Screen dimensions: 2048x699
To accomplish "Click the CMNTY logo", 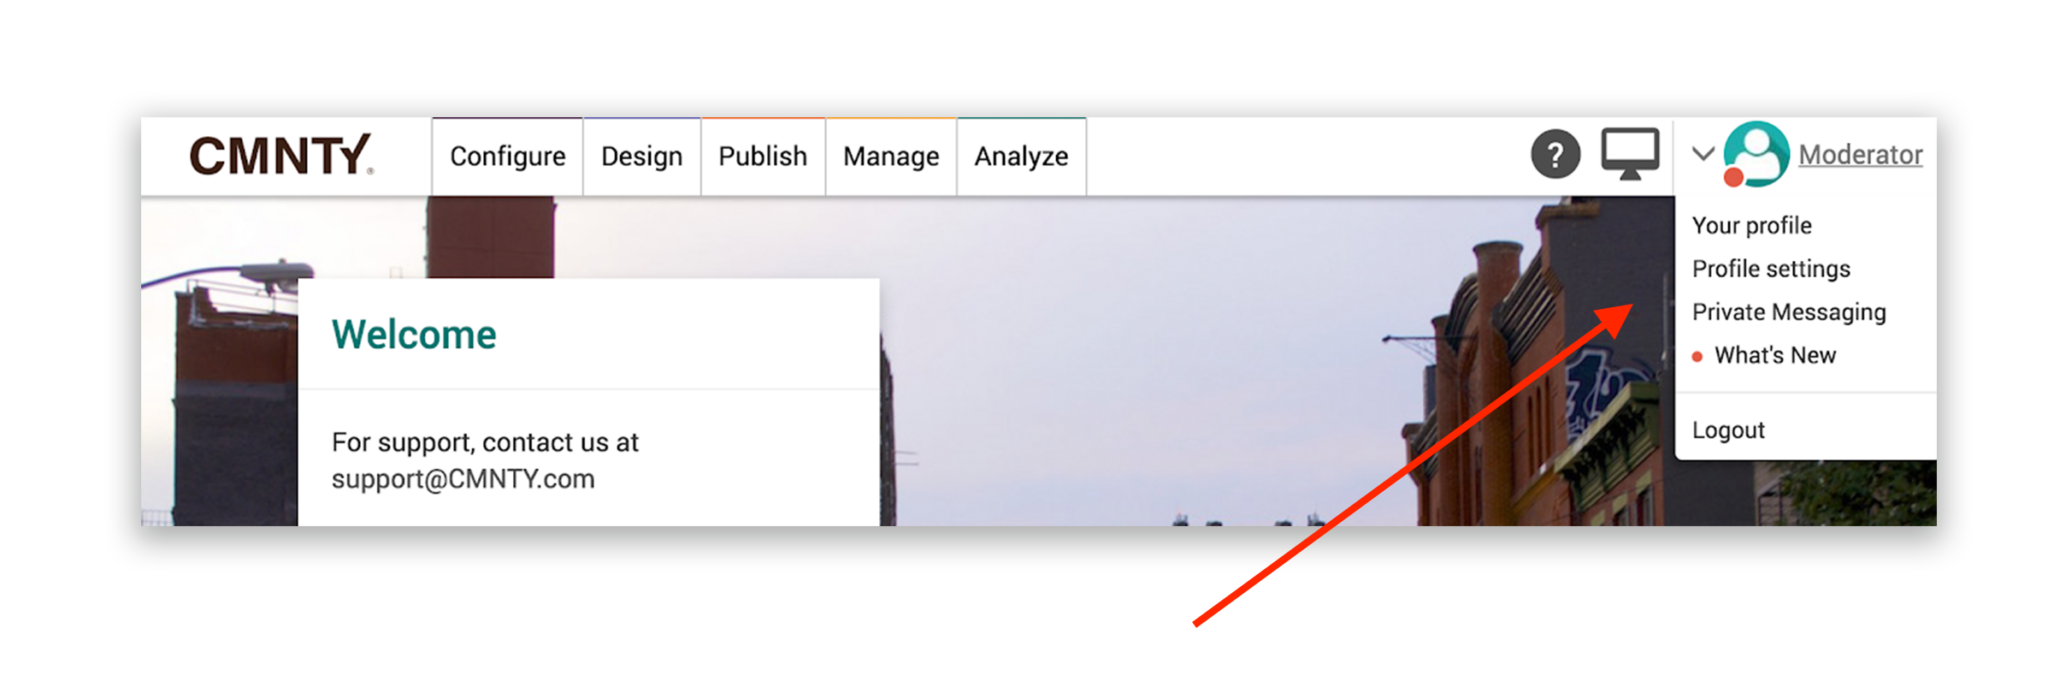I will click(281, 156).
